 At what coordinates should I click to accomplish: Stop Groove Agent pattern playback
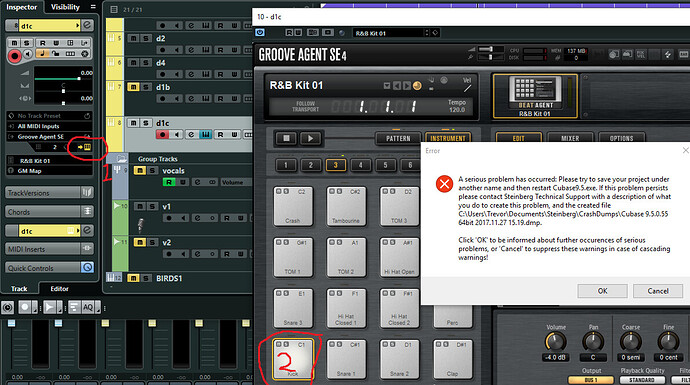click(286, 139)
